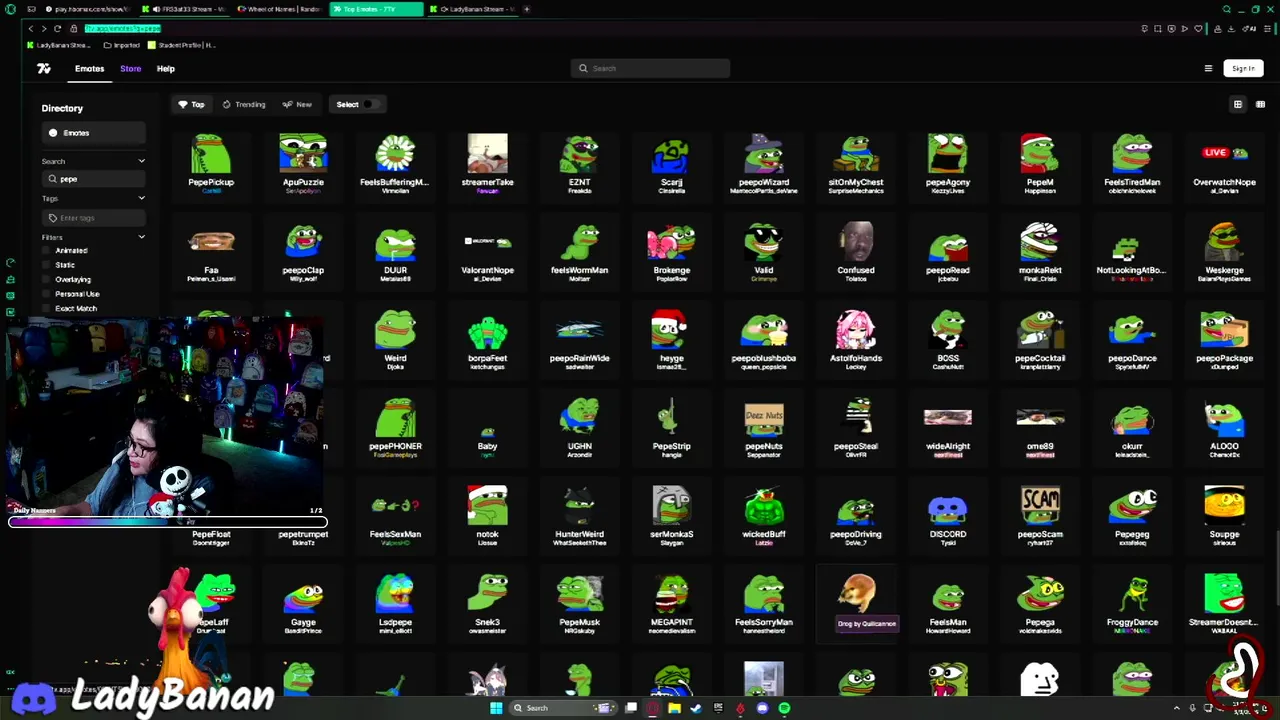Viewport: 1280px width, 720px height.
Task: Open File Explorer from the taskbar
Action: click(675, 708)
